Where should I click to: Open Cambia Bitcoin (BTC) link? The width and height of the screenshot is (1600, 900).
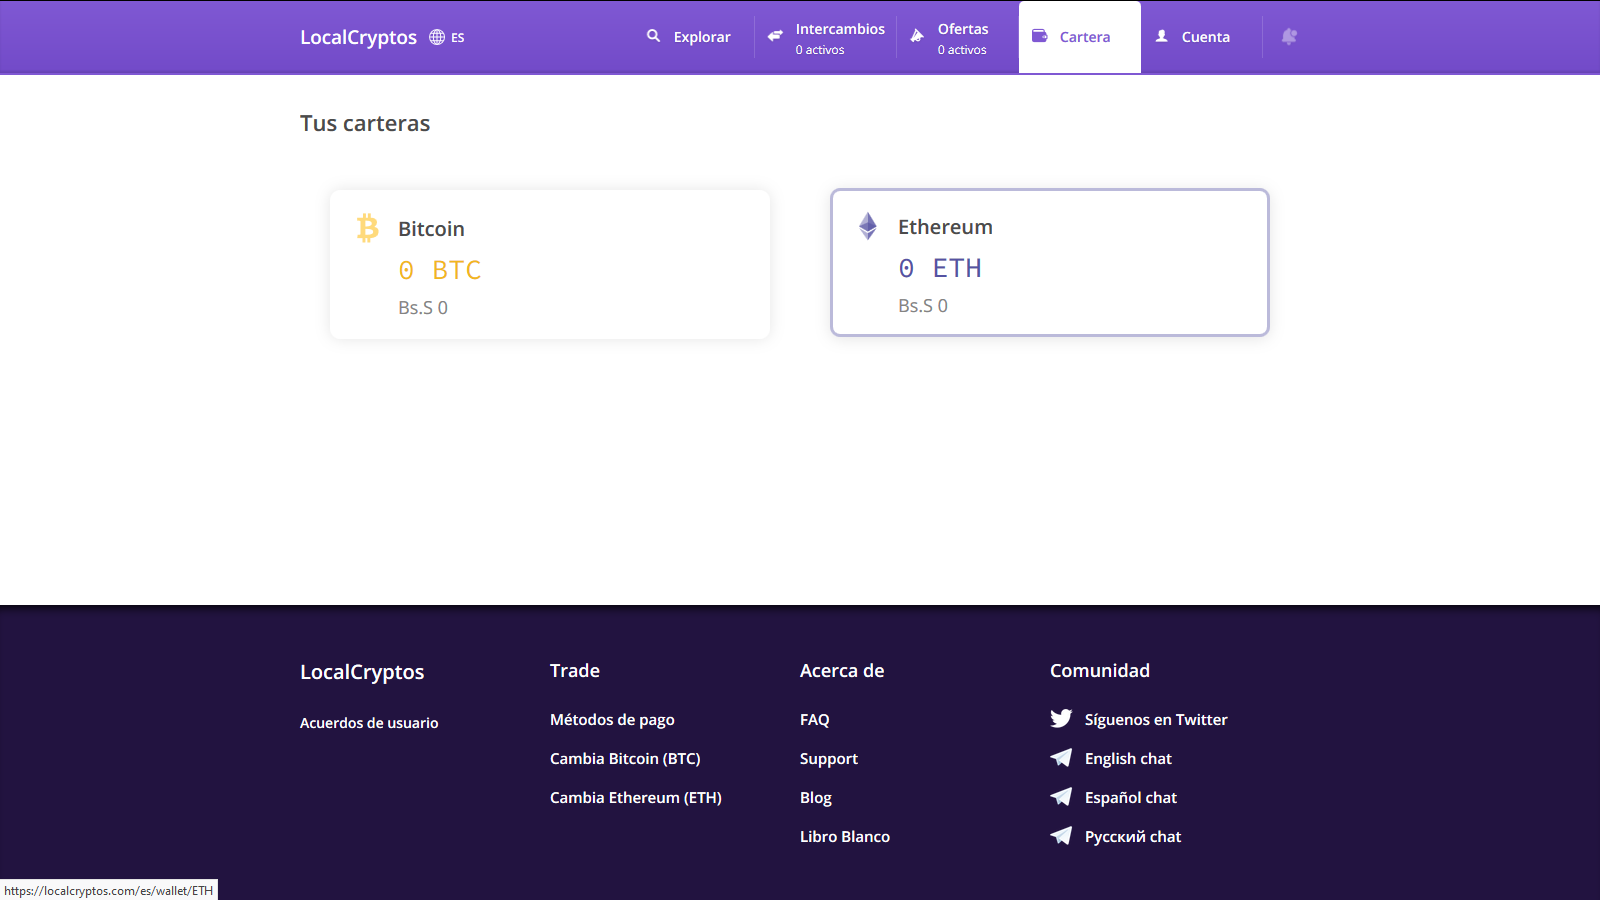[x=625, y=759]
